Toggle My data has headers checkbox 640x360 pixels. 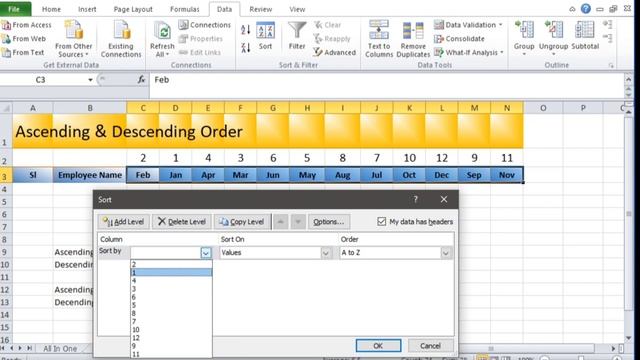(x=381, y=222)
